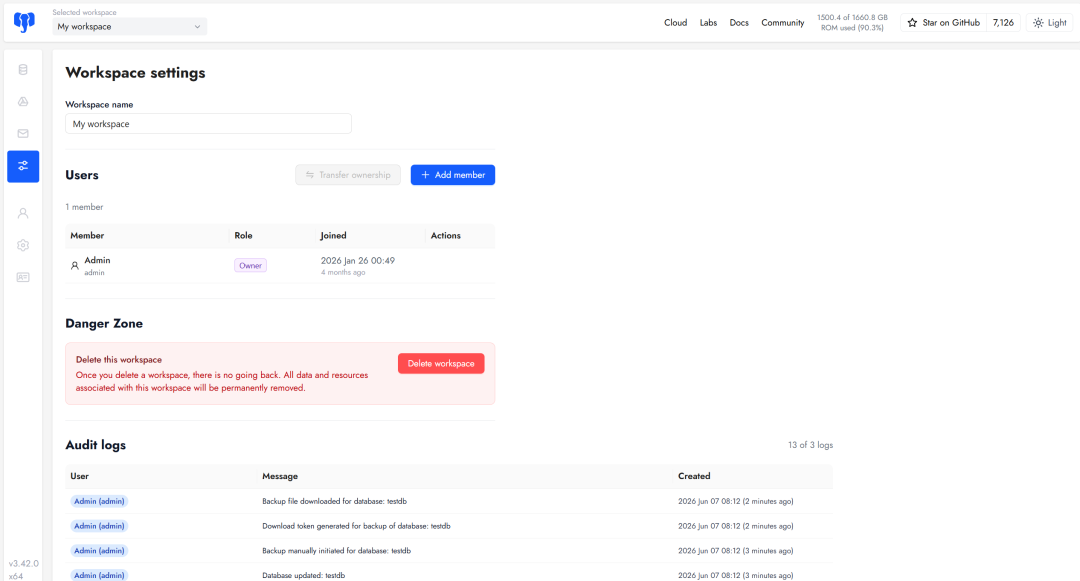Click the ROM used storage indicator
The height and width of the screenshot is (581, 1080).
click(852, 23)
